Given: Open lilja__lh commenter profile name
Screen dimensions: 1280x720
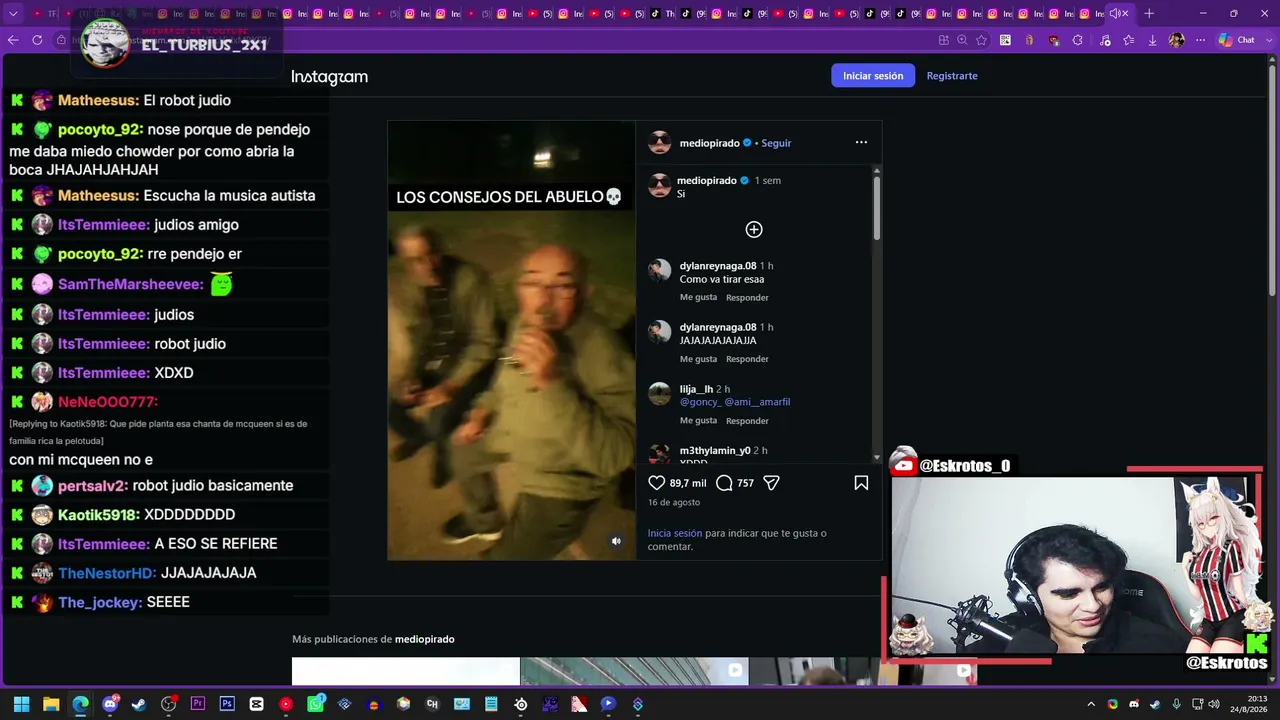Looking at the screenshot, I should pos(696,389).
